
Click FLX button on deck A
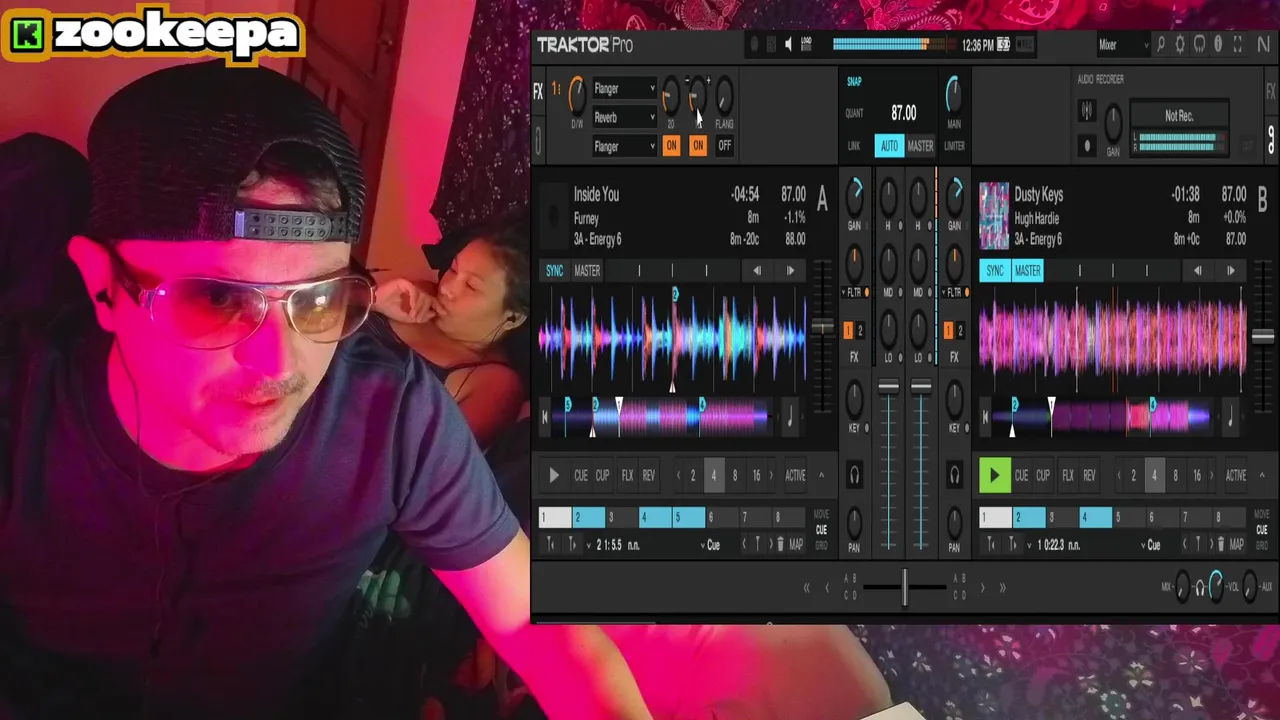coord(627,476)
